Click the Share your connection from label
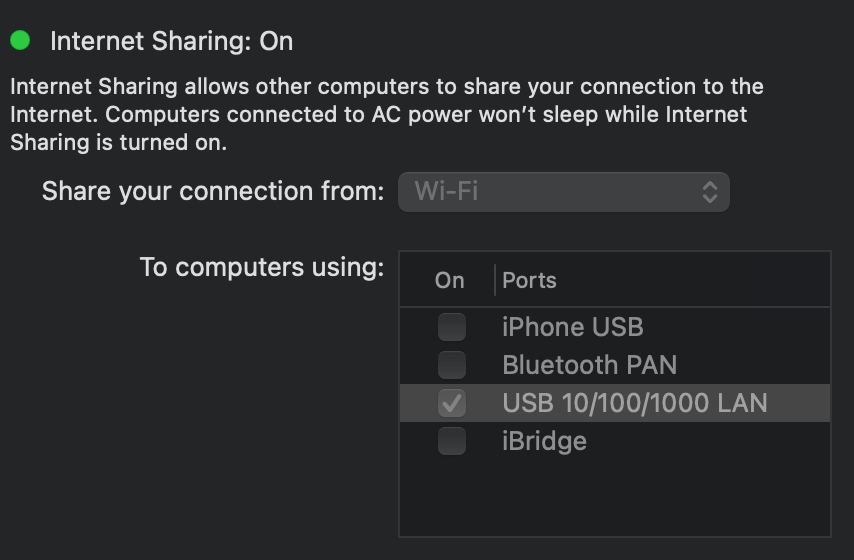The width and height of the screenshot is (854, 560). pos(212,191)
